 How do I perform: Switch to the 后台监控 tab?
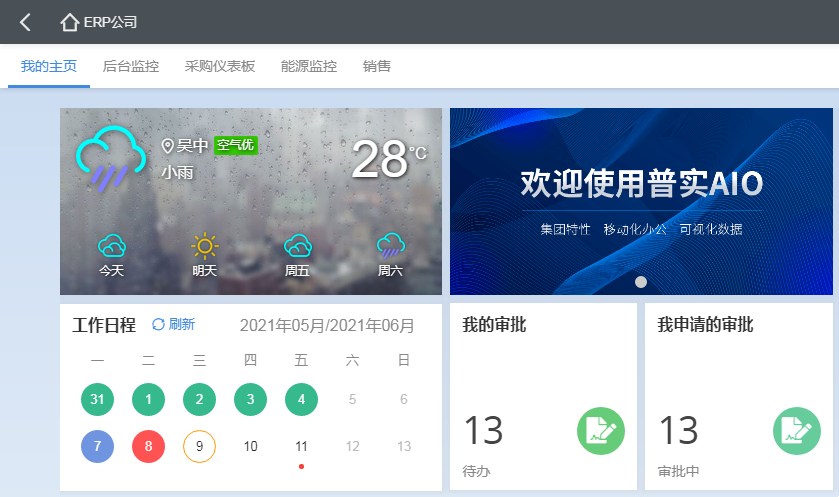[131, 67]
